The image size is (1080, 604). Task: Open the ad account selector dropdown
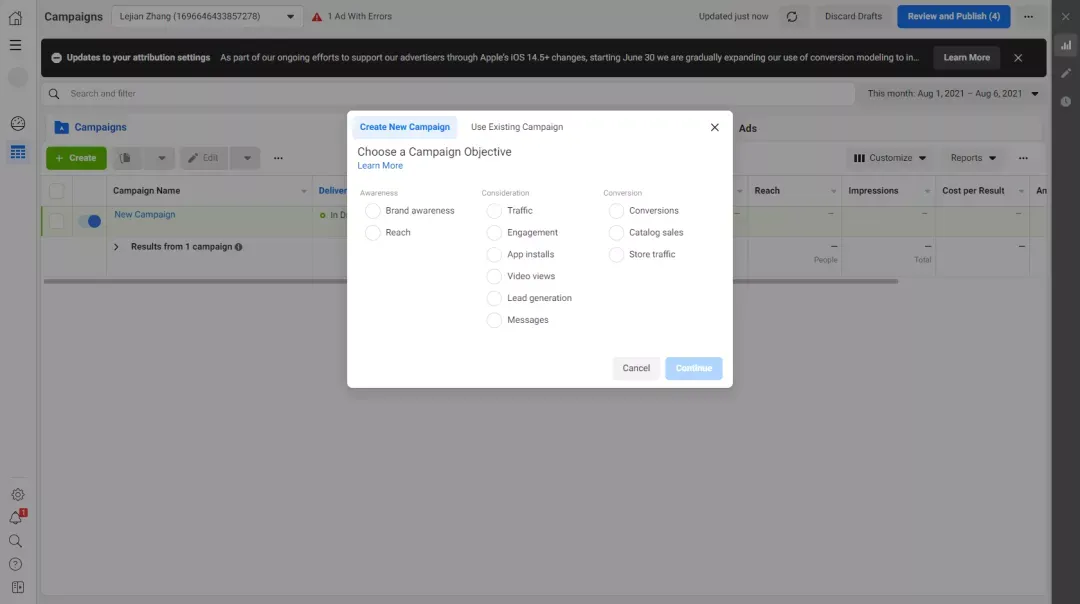[x=207, y=17]
